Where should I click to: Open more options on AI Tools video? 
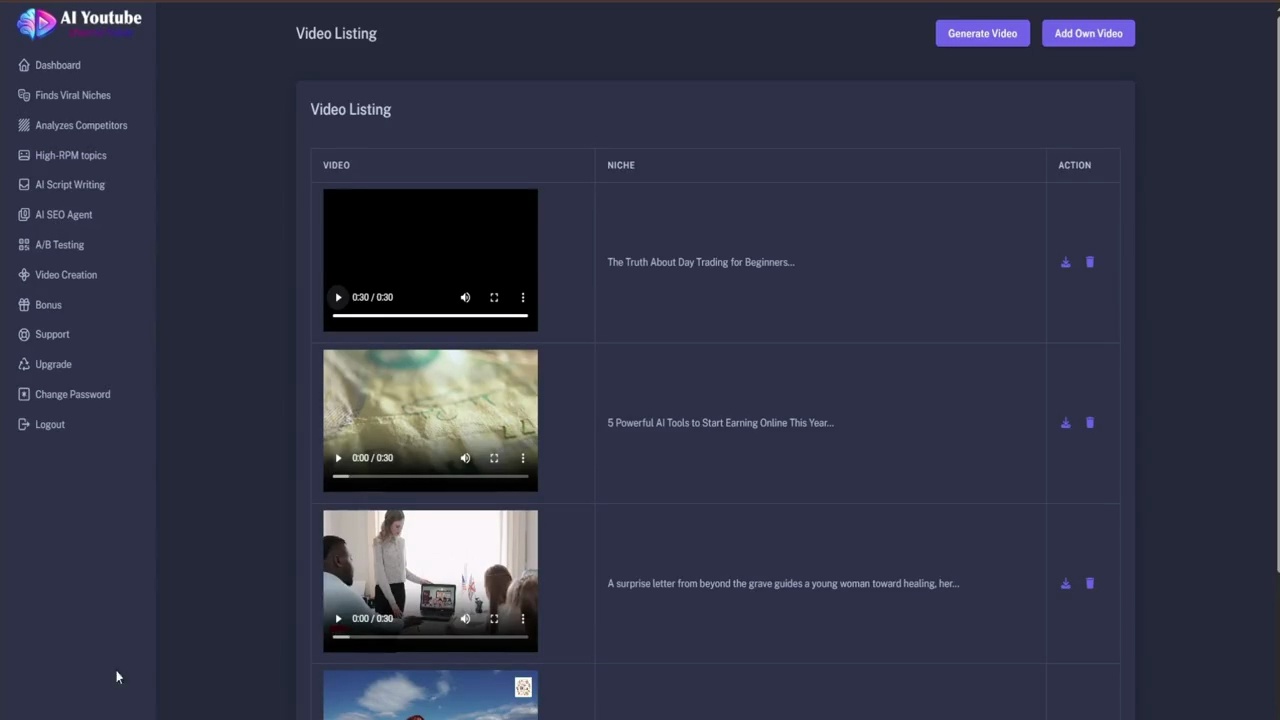[523, 458]
